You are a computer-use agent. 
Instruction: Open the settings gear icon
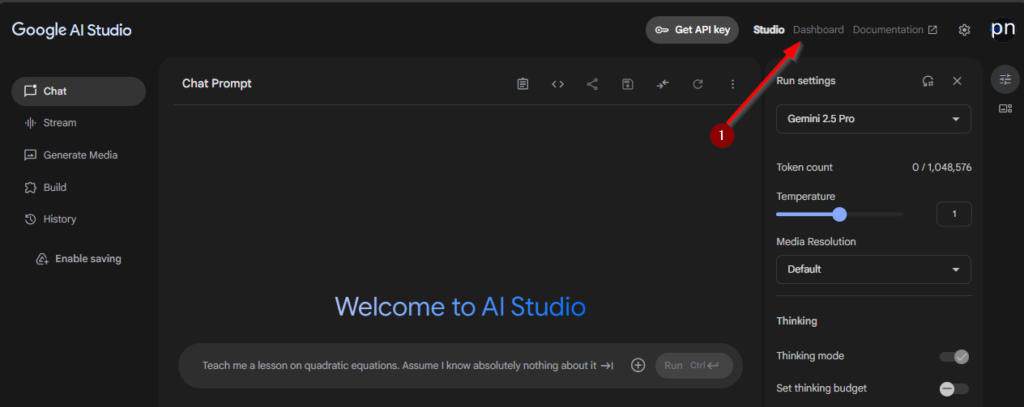click(x=964, y=30)
